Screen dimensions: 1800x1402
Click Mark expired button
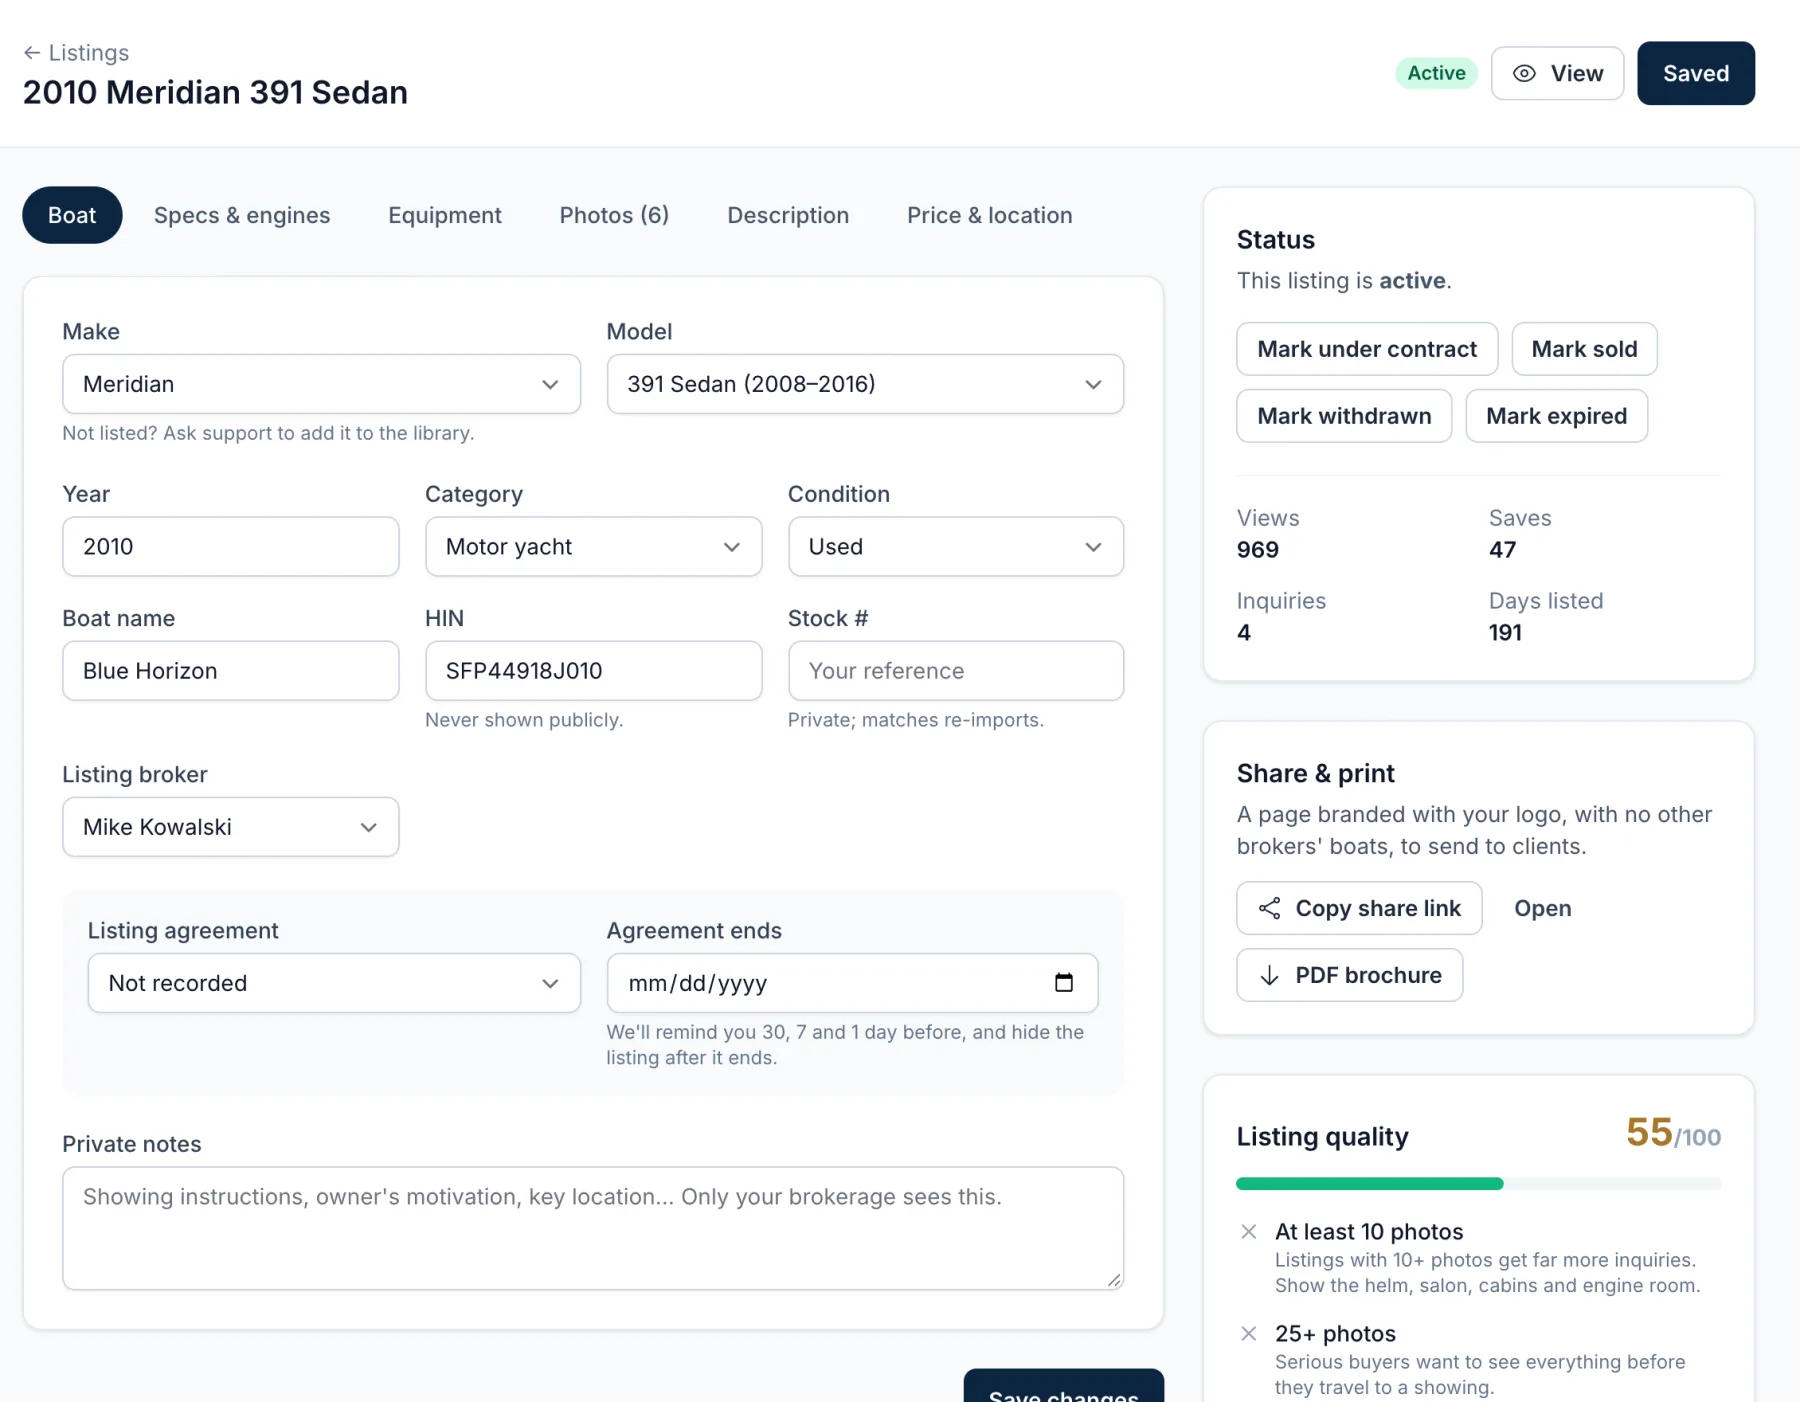1556,416
